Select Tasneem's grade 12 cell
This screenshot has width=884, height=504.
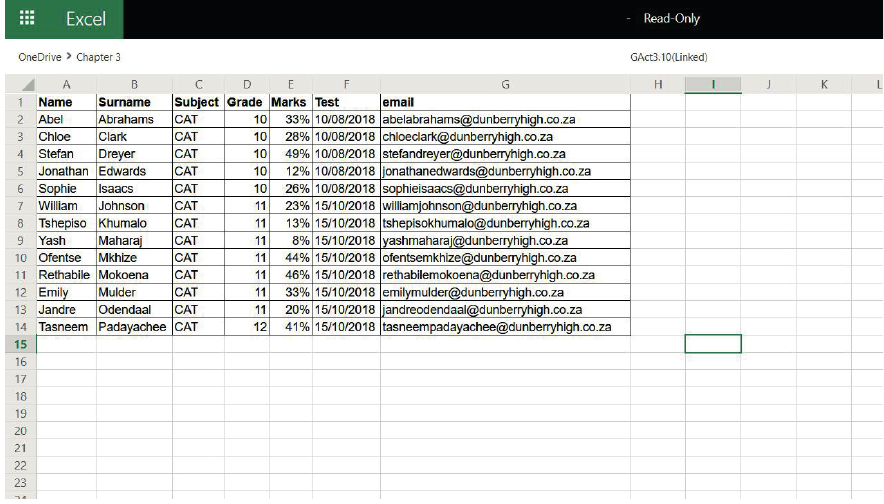[247, 327]
